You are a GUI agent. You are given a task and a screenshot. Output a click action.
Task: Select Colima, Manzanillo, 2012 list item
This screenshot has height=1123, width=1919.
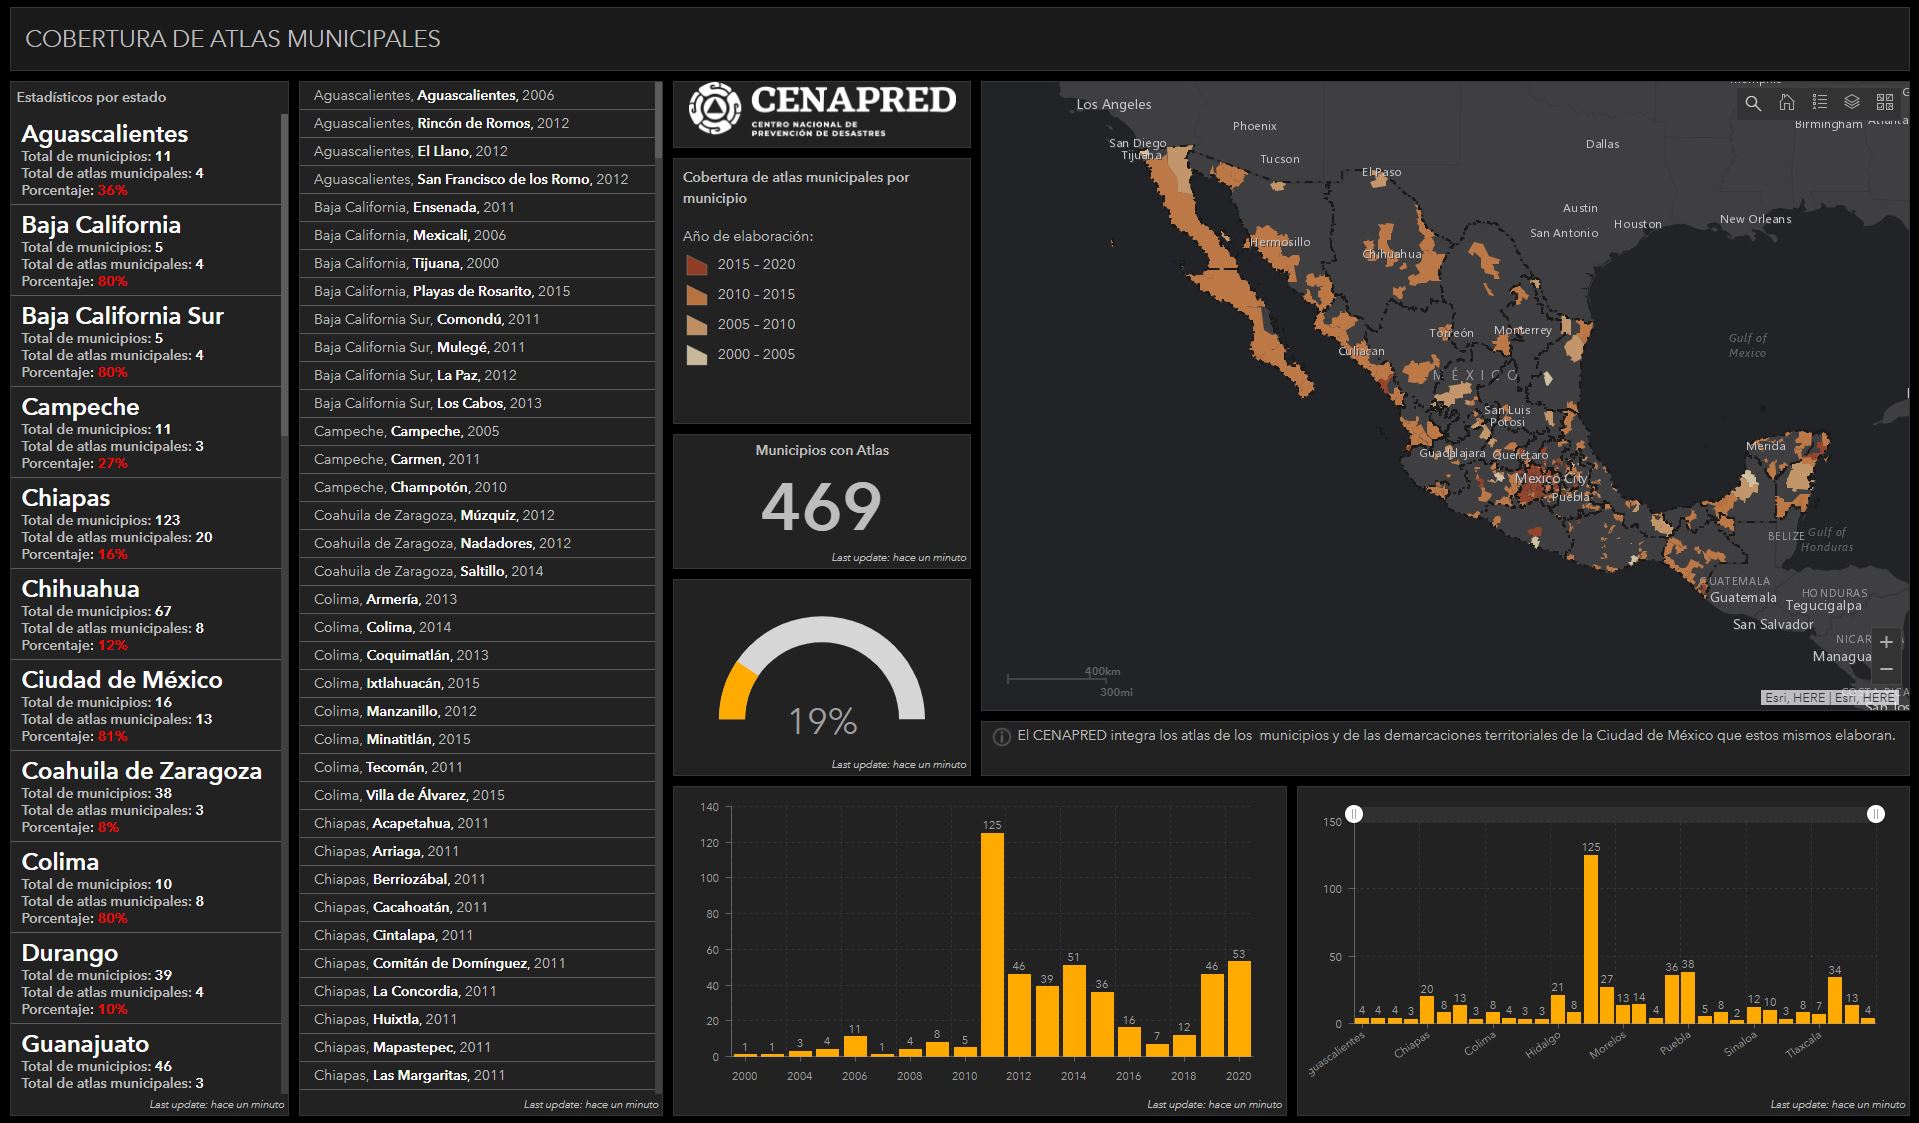coord(477,711)
